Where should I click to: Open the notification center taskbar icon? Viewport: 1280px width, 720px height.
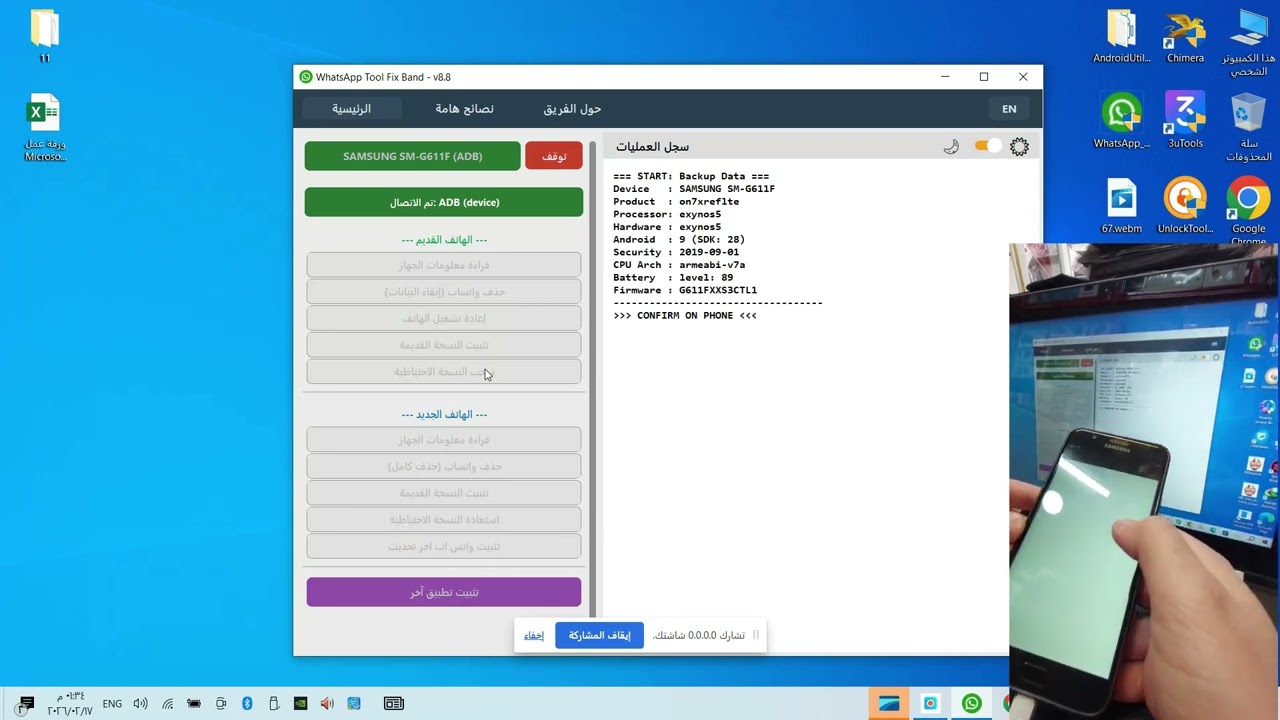26,704
